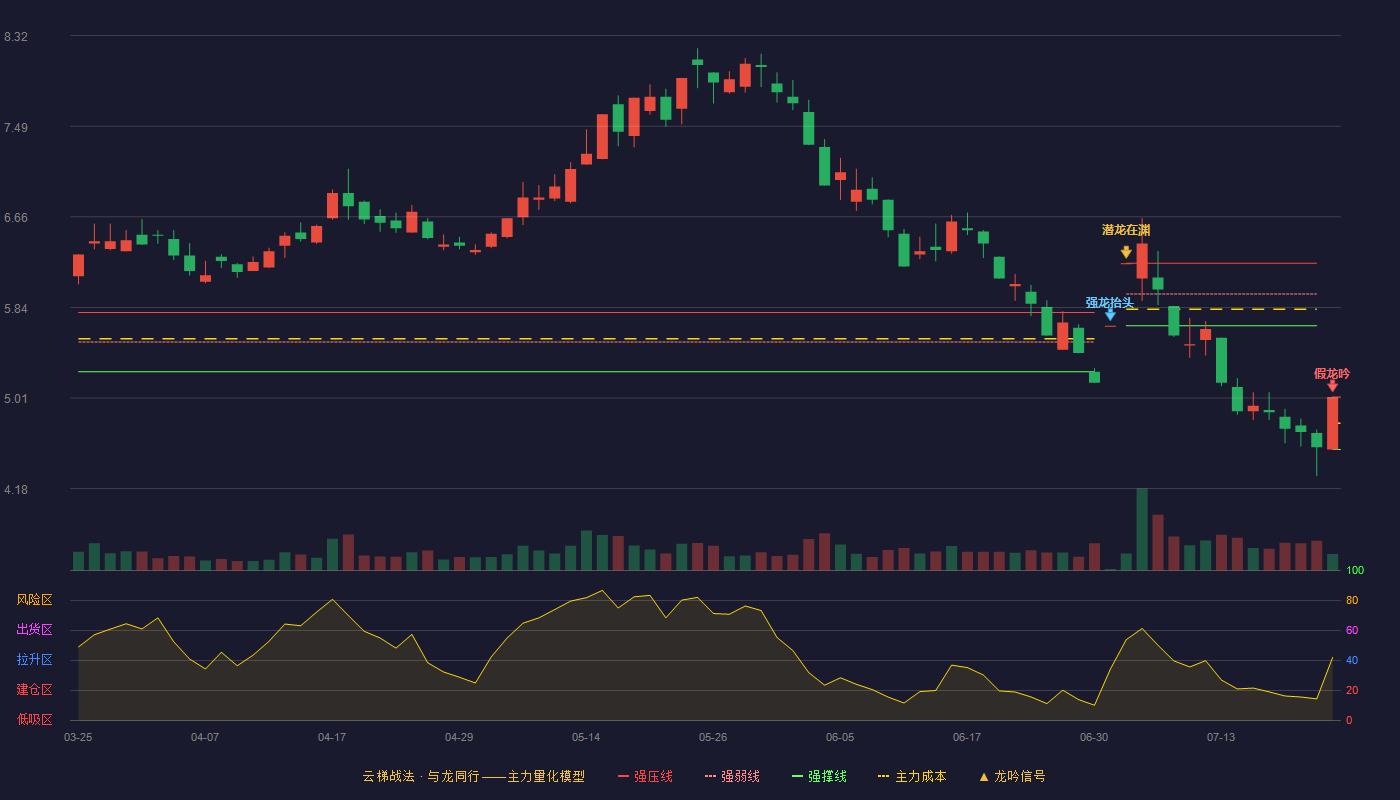Click the tall red candlestick below 假龙吟
The image size is (1400, 800).
click(x=1332, y=423)
